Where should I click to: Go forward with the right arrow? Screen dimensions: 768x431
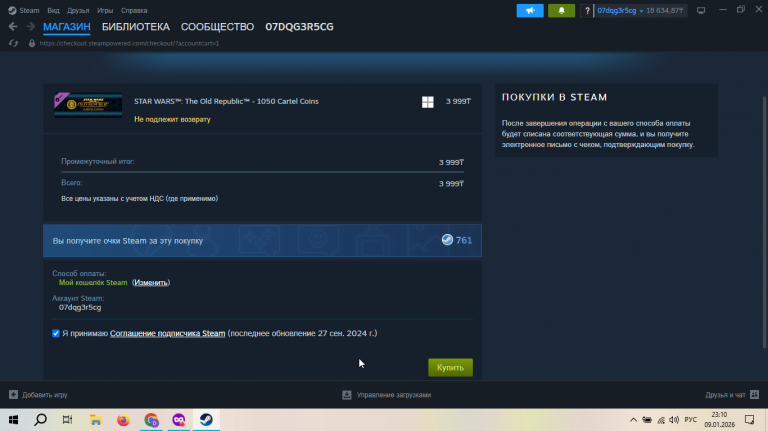[30, 27]
